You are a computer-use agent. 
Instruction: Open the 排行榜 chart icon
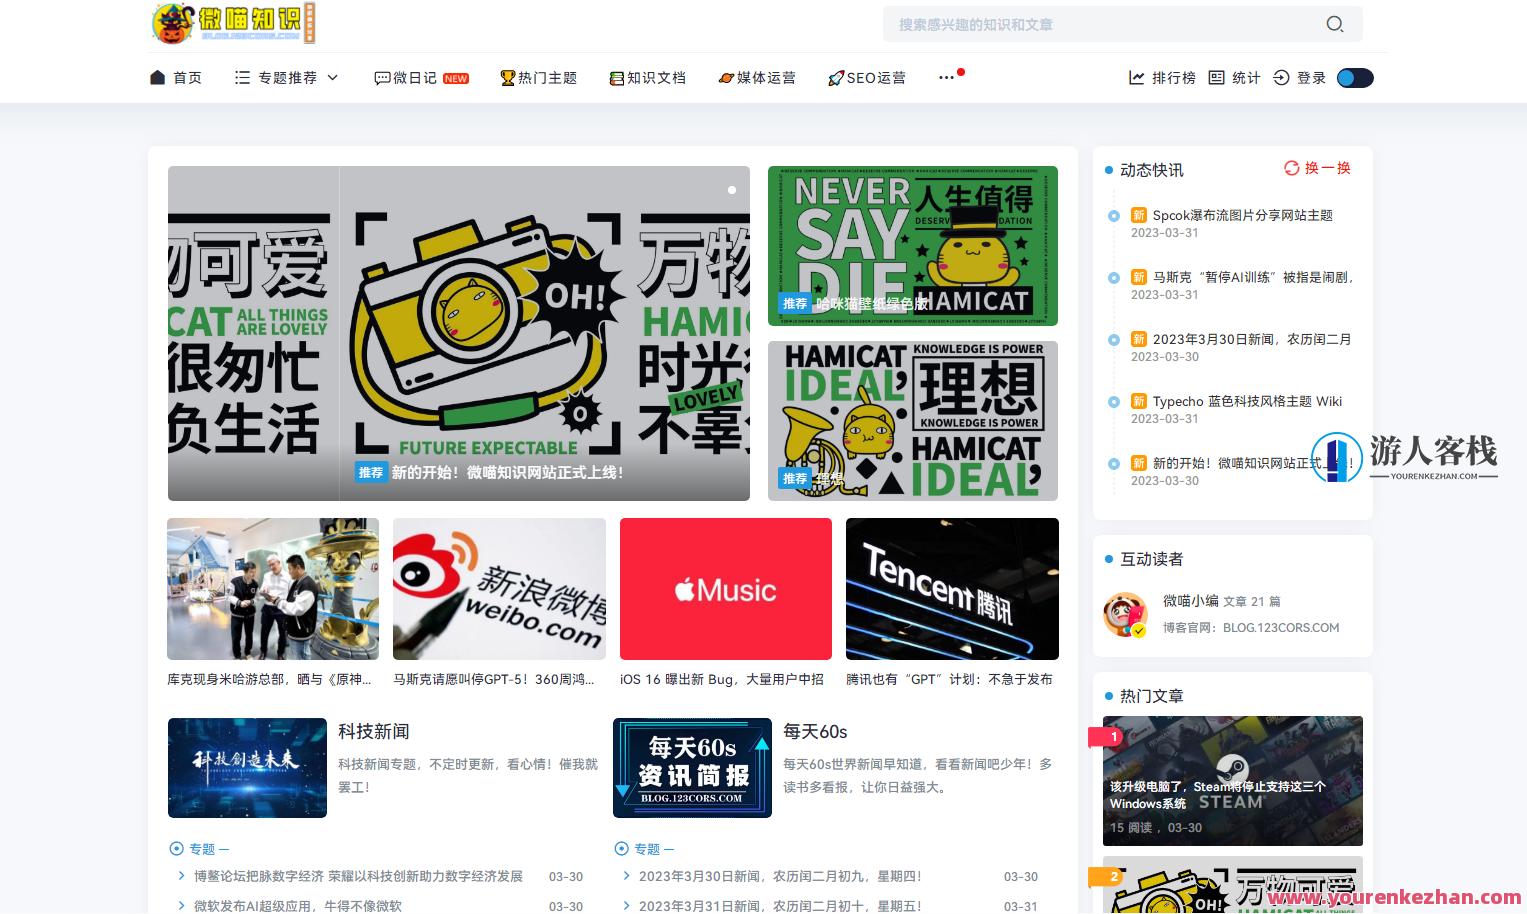point(1136,77)
